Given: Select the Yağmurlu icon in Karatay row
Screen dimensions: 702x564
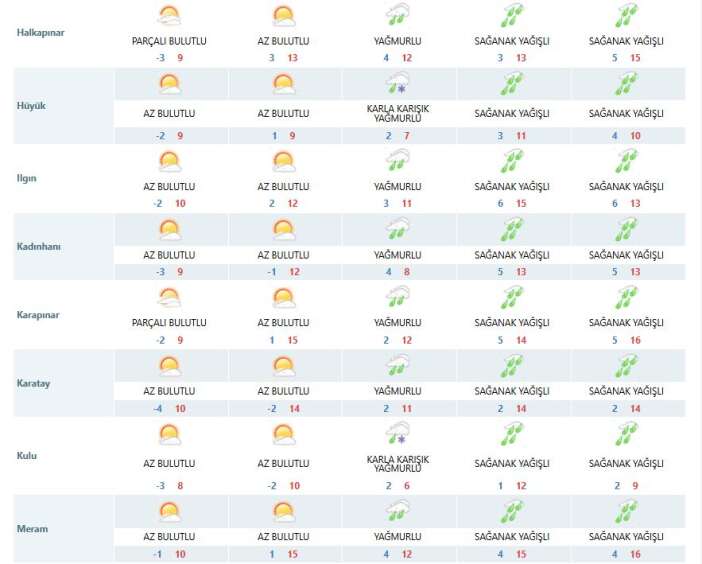Looking at the screenshot, I should [x=397, y=365].
